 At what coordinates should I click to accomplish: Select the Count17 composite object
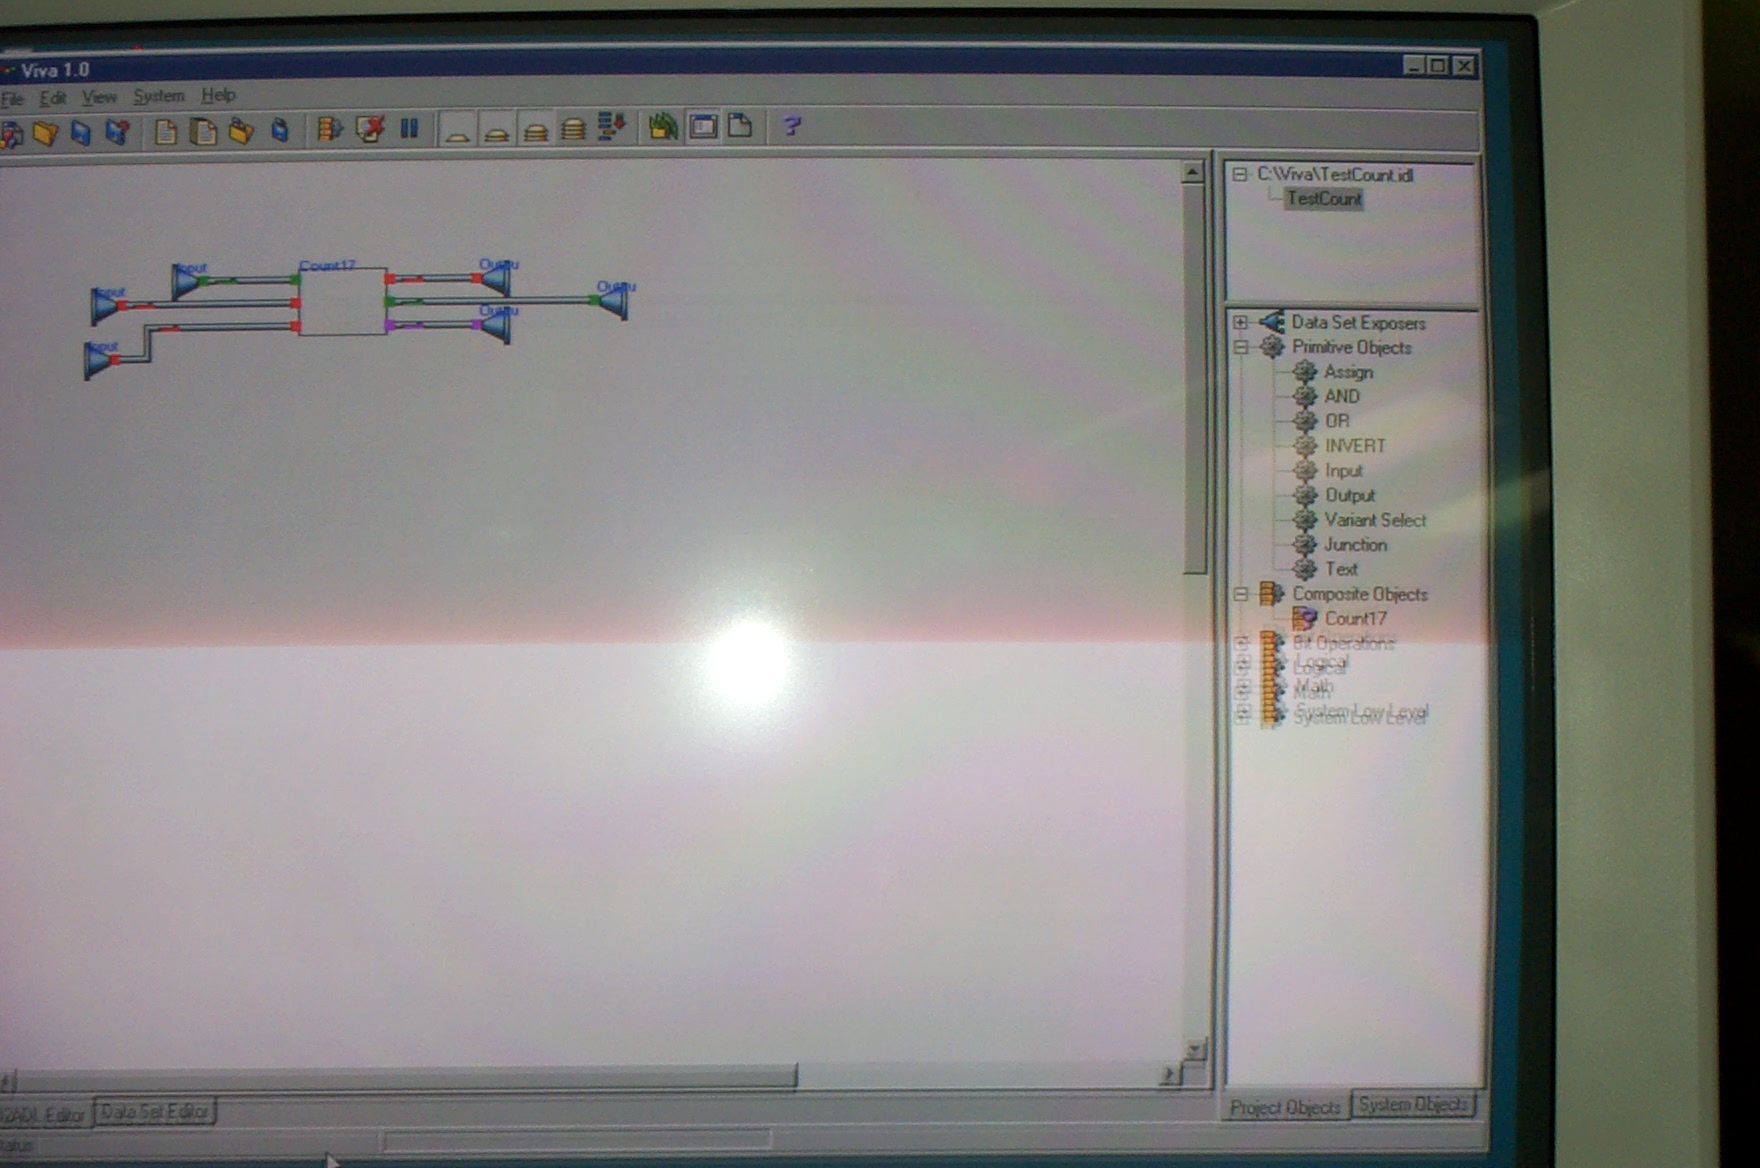click(x=1354, y=619)
